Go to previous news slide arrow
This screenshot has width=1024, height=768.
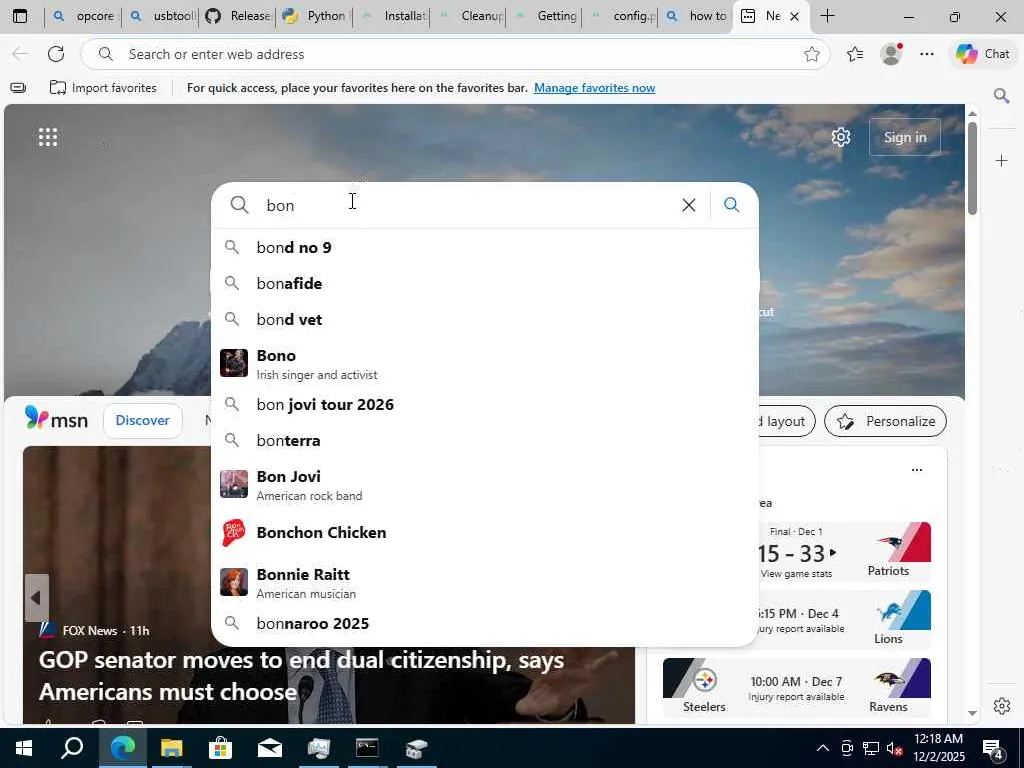[37, 598]
